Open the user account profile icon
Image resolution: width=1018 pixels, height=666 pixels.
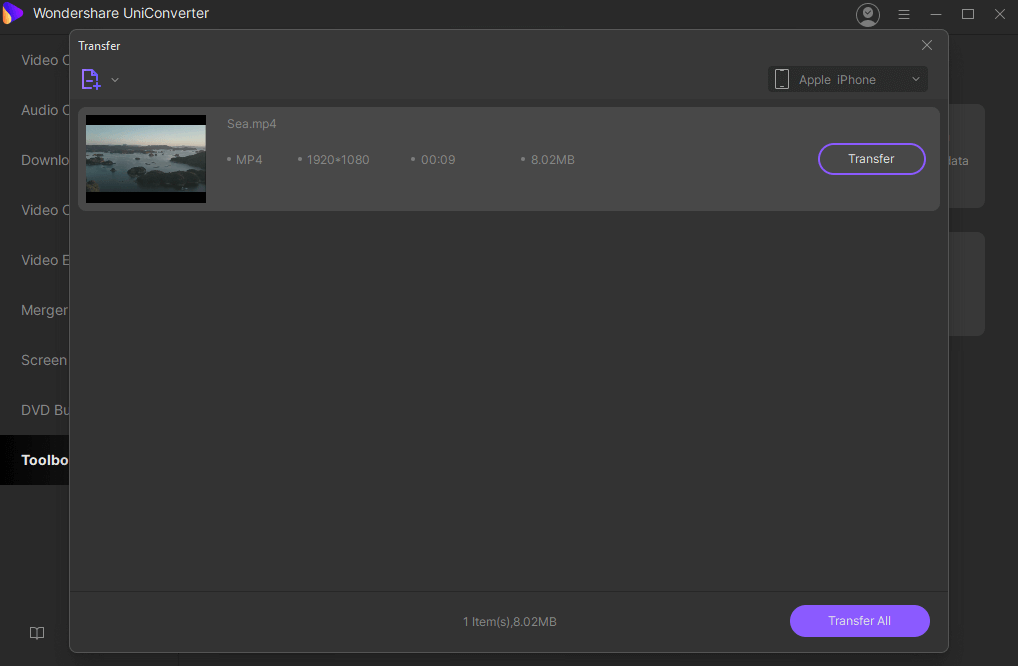click(x=867, y=14)
